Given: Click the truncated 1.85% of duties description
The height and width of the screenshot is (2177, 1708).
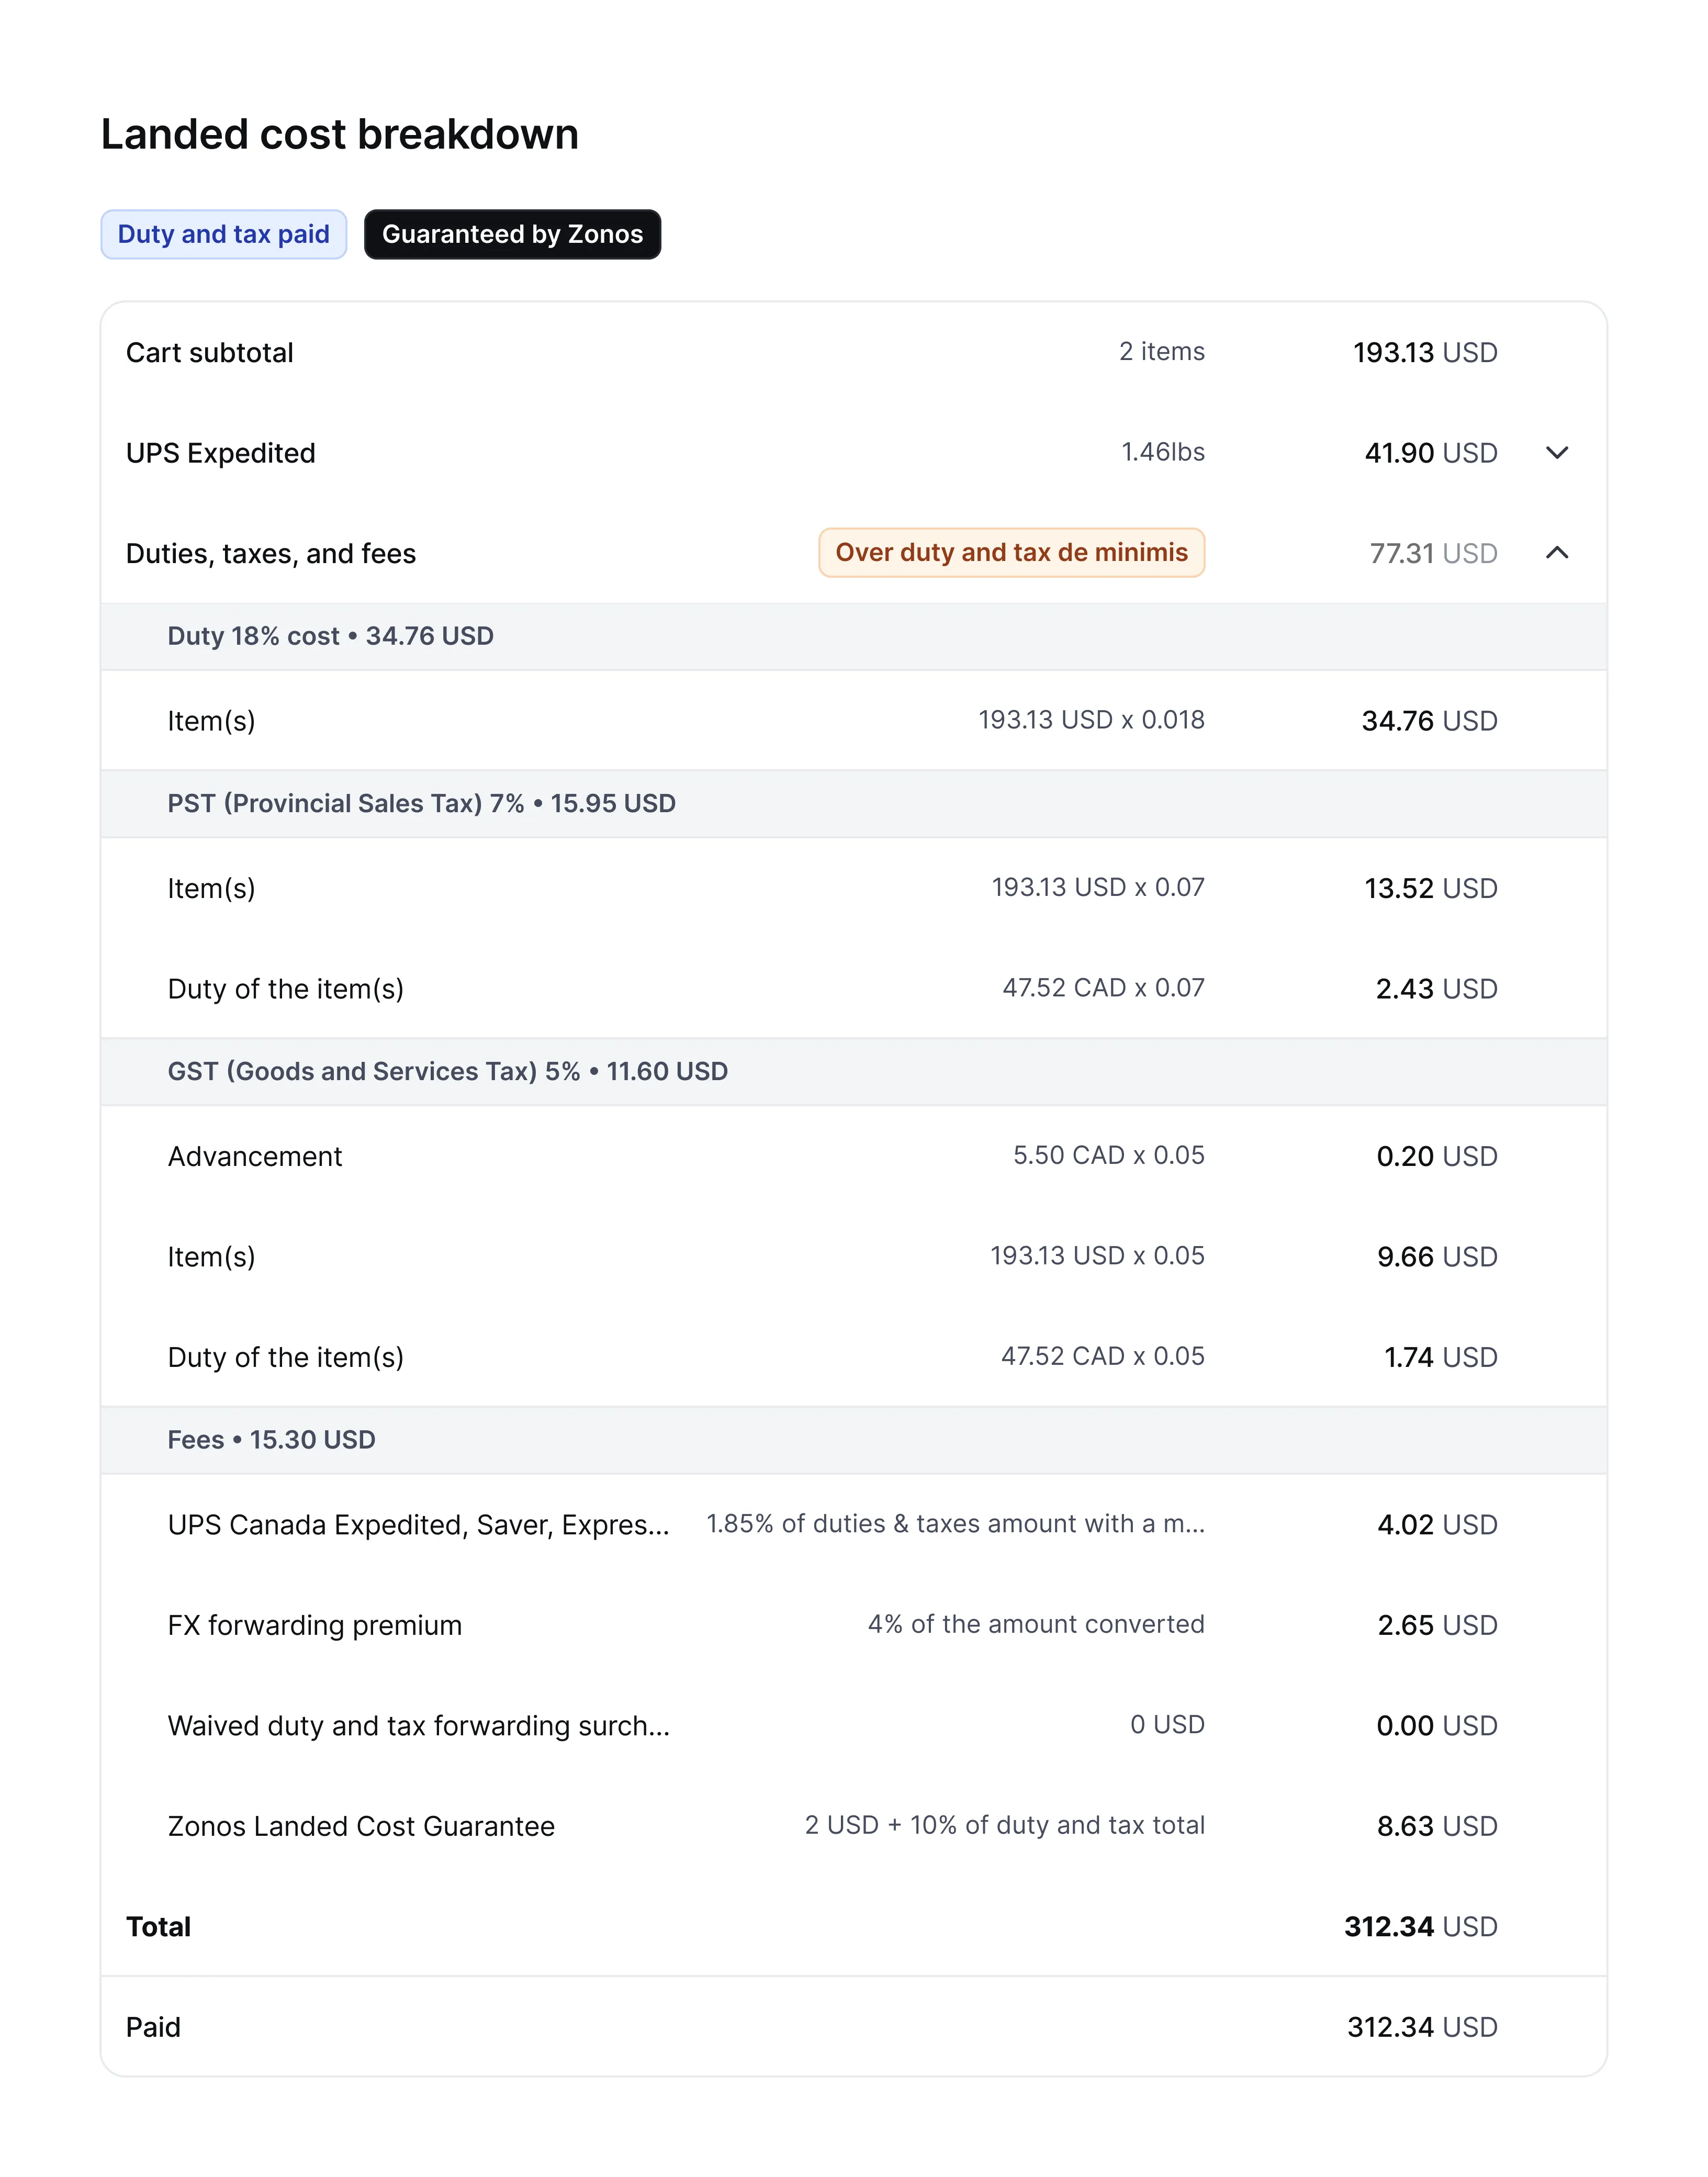Looking at the screenshot, I should [x=955, y=1524].
